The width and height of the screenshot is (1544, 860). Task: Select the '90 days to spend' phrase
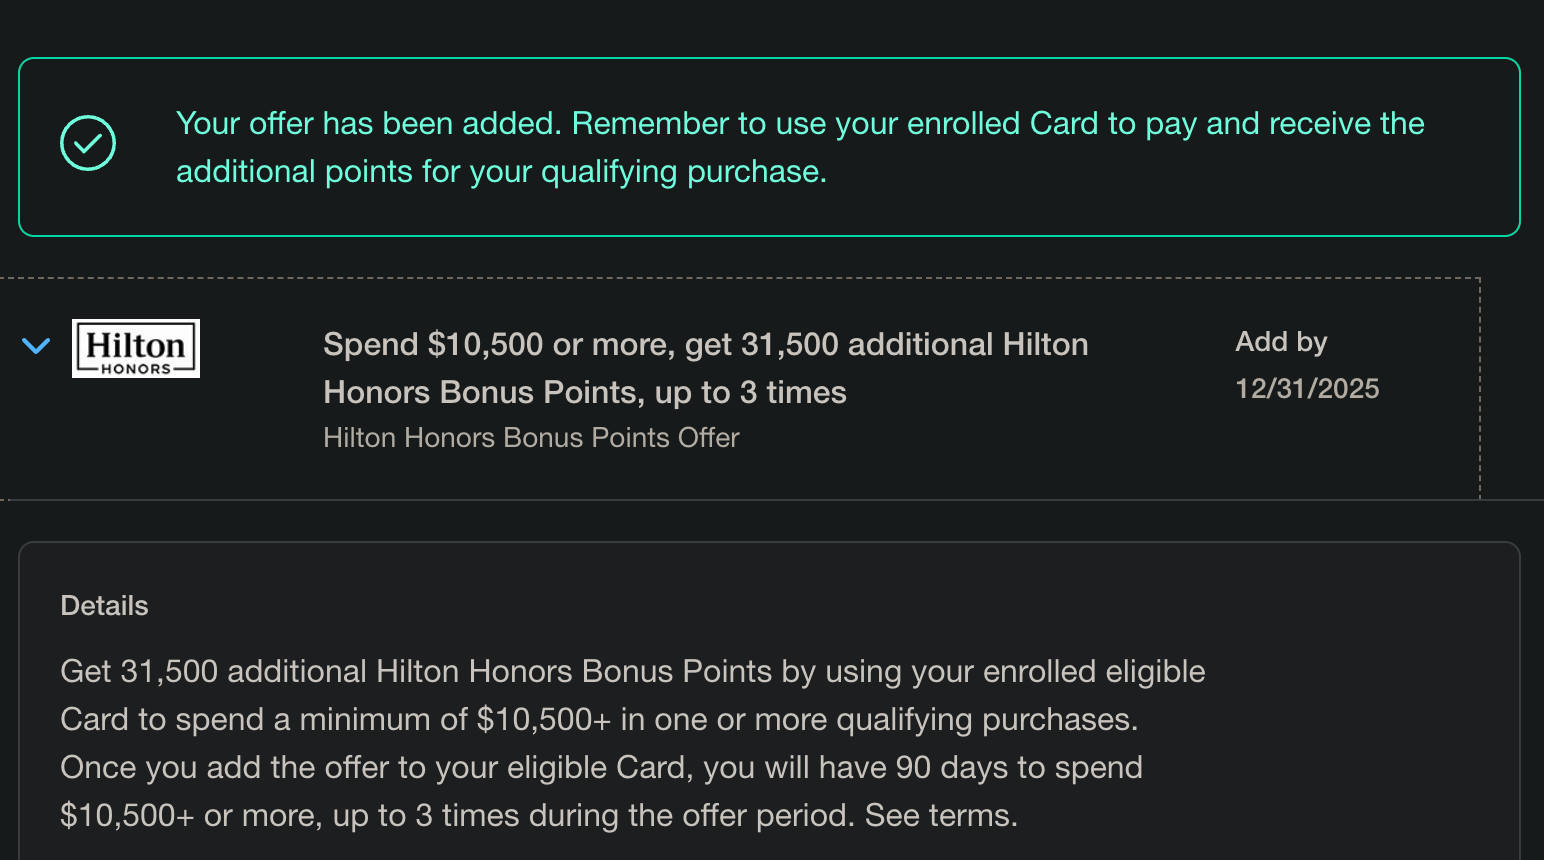tap(1019, 767)
